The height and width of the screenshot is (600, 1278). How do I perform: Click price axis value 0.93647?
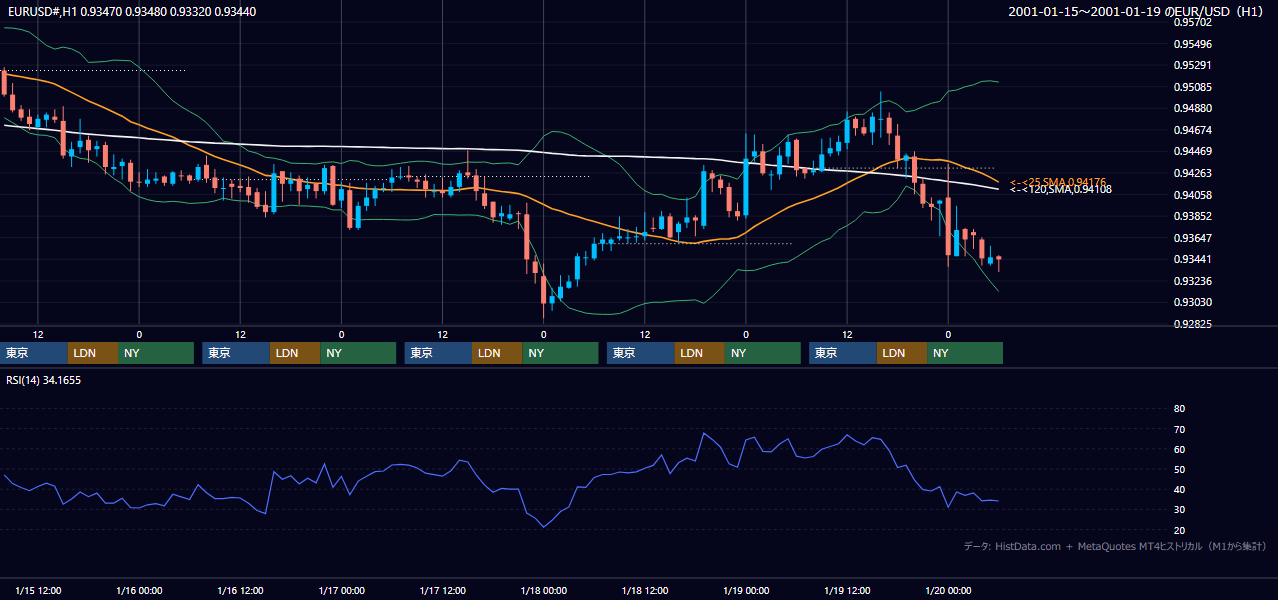pyautogui.click(x=1191, y=238)
